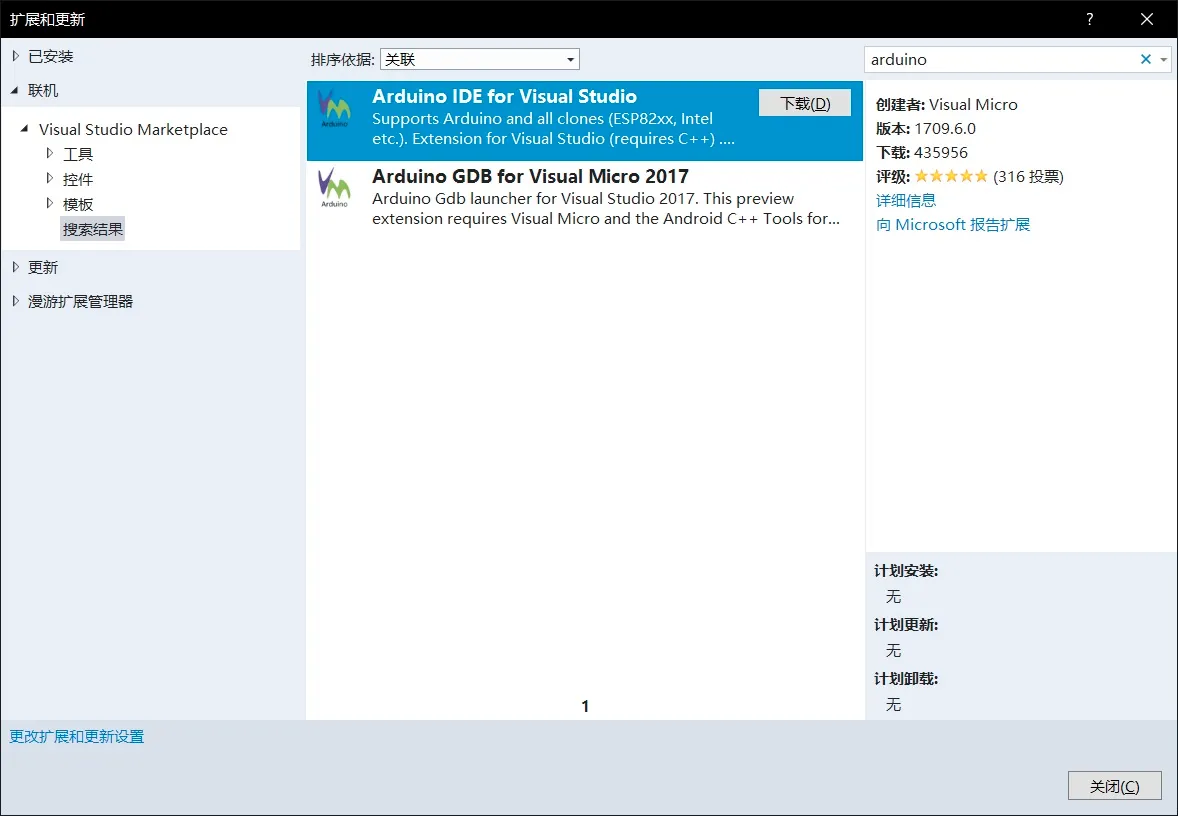Expand the 工具 tree node
The height and width of the screenshot is (816, 1178).
(x=51, y=153)
